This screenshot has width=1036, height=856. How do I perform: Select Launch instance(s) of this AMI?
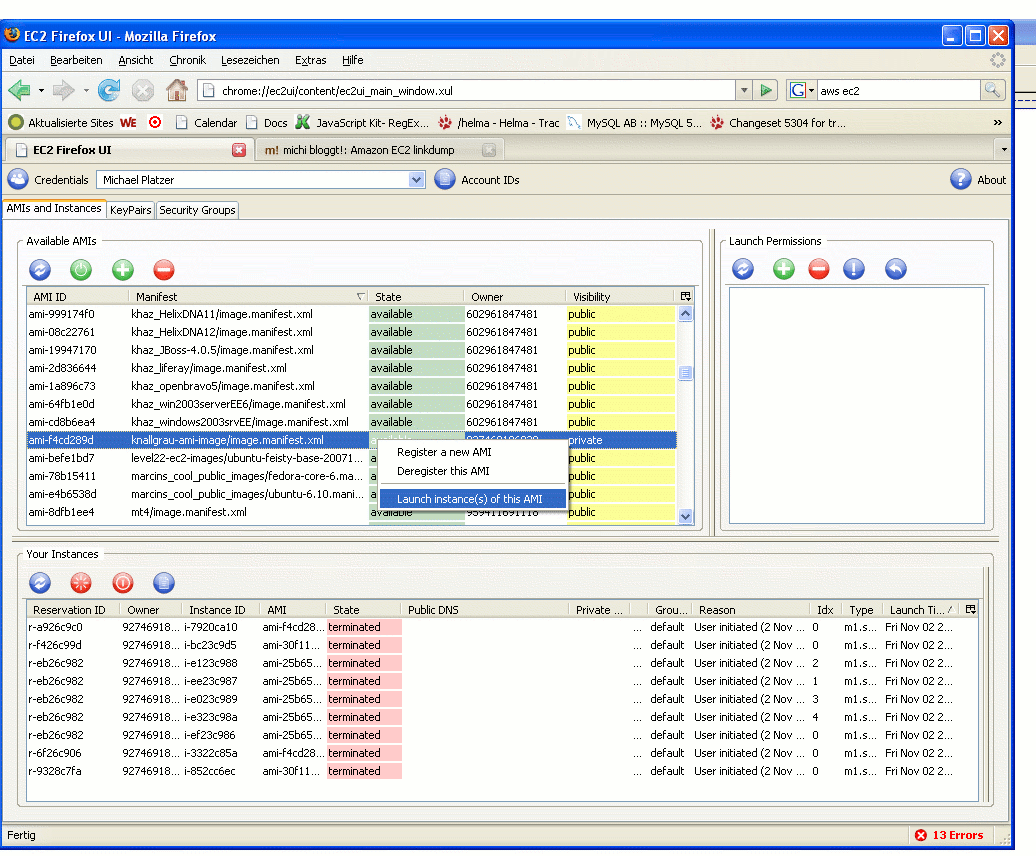(469, 499)
